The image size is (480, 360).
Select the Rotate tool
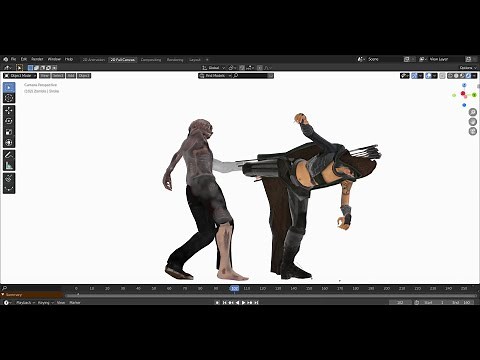(9, 121)
